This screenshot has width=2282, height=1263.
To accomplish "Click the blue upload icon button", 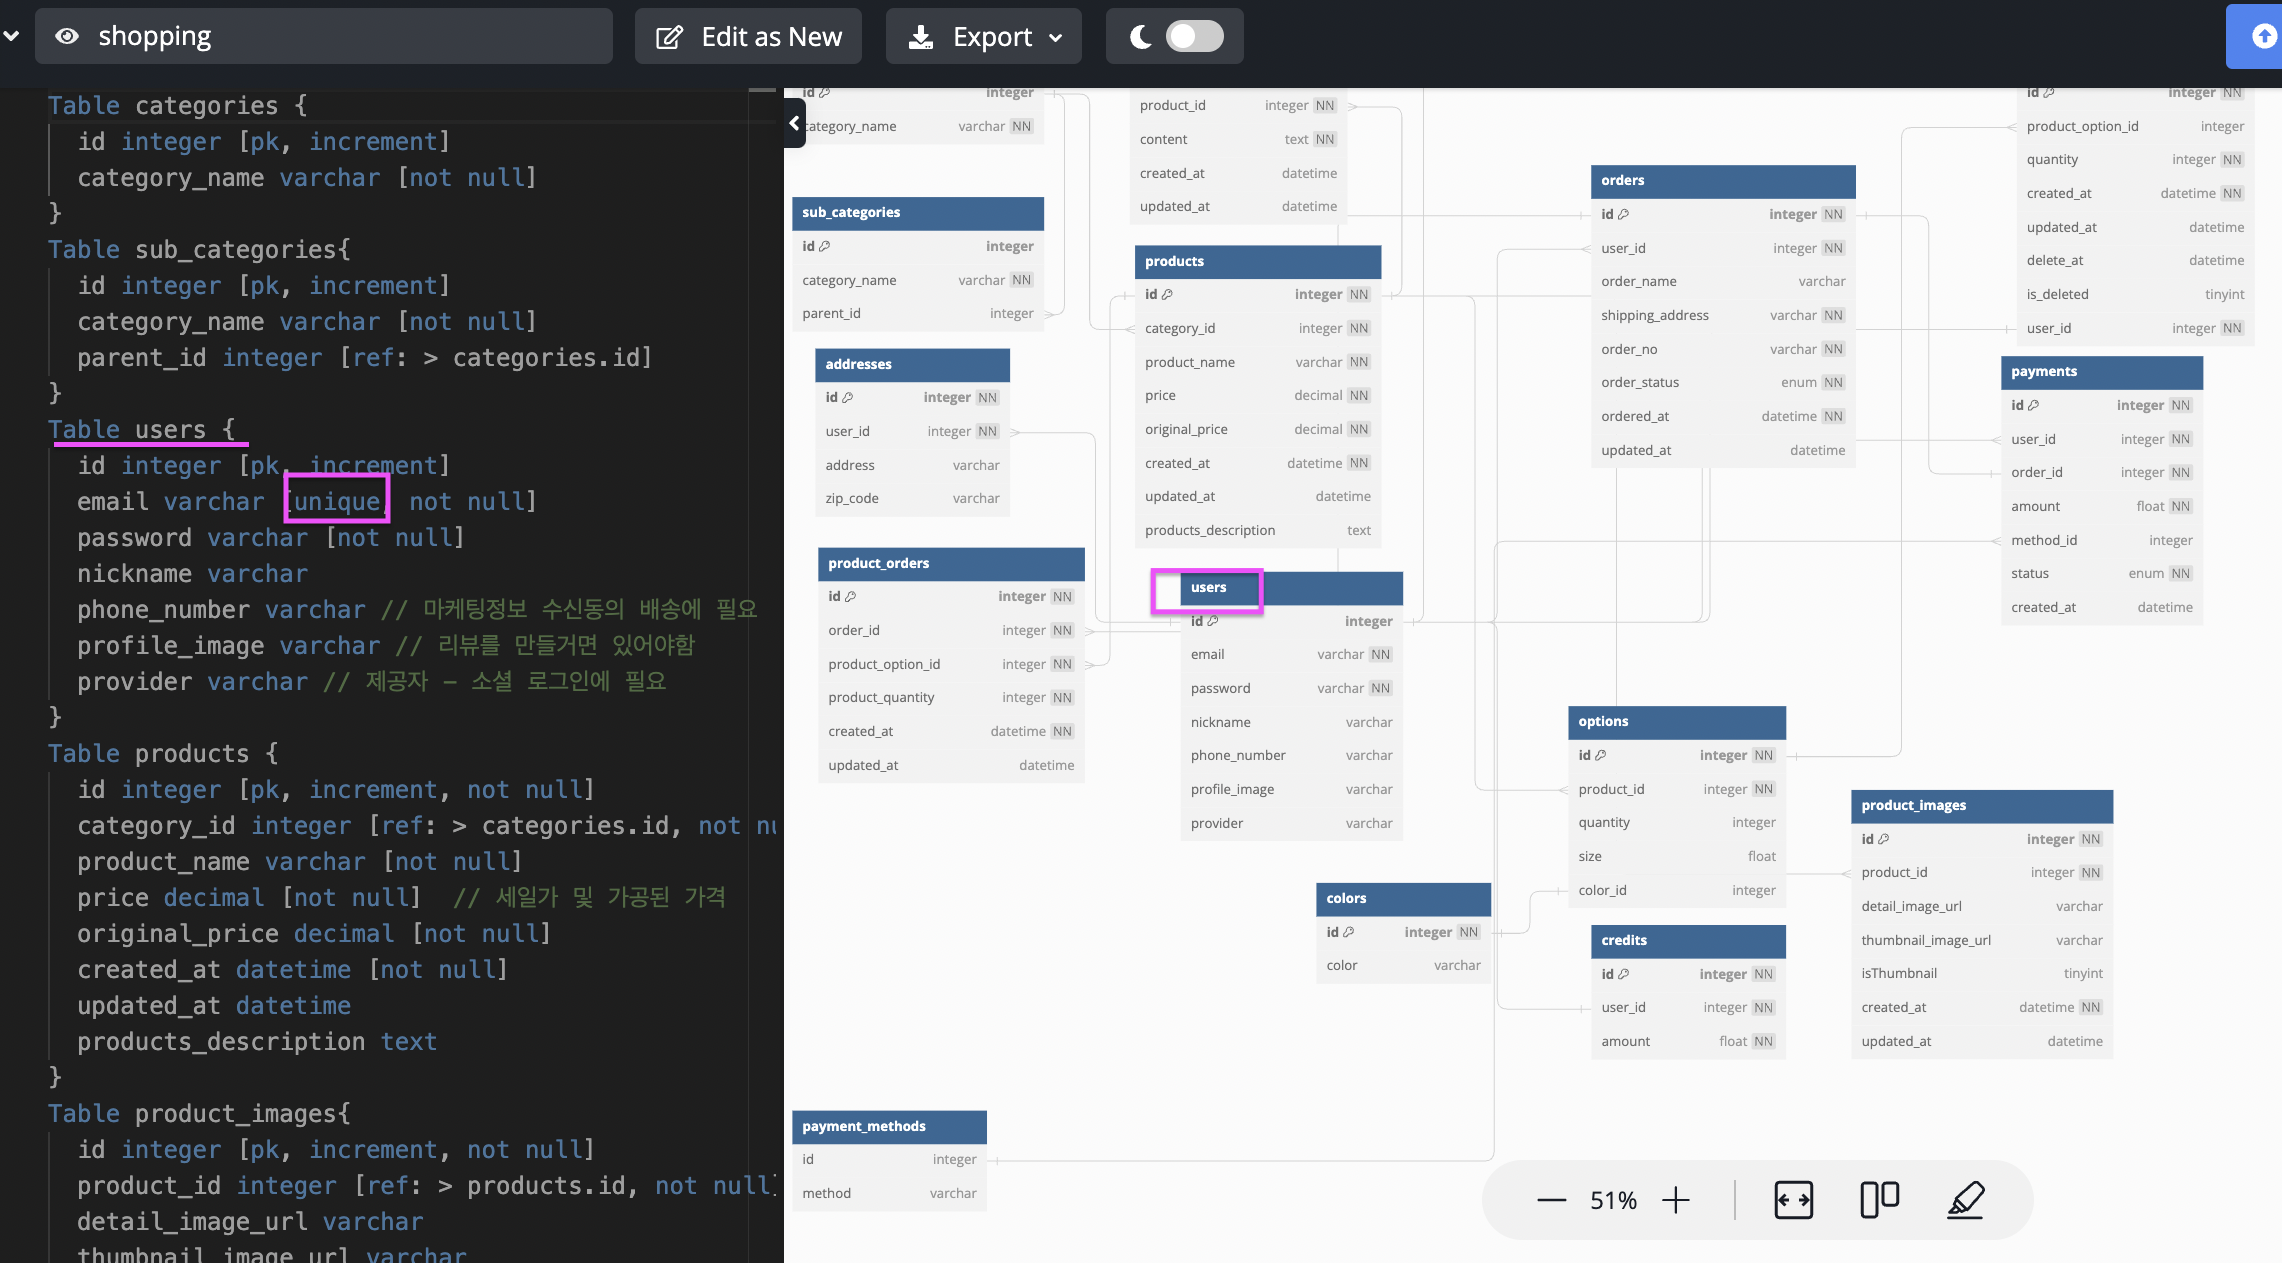I will click(x=2263, y=37).
